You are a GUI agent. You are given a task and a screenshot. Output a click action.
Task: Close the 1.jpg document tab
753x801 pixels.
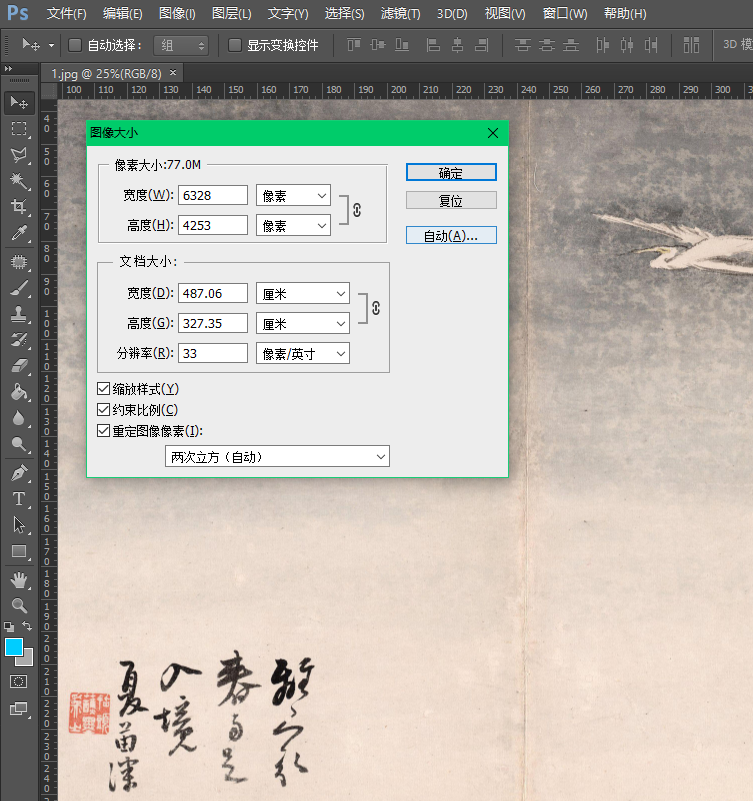click(173, 73)
